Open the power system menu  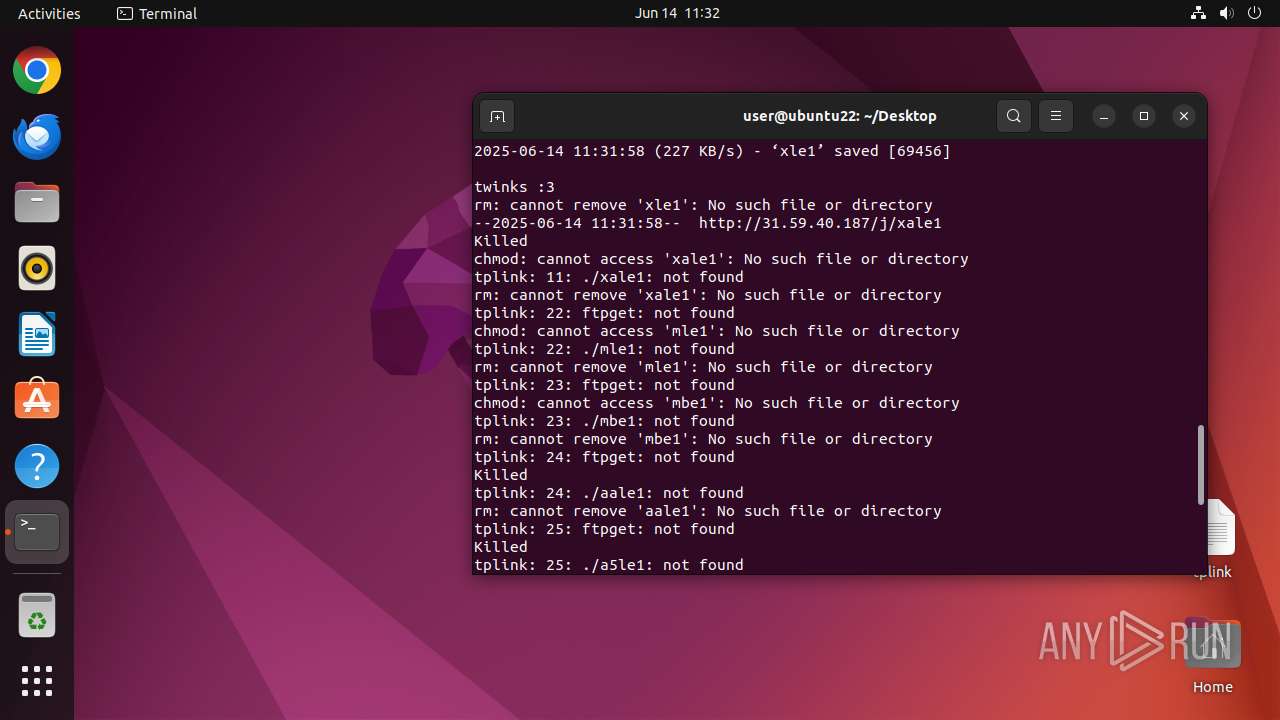1255,13
